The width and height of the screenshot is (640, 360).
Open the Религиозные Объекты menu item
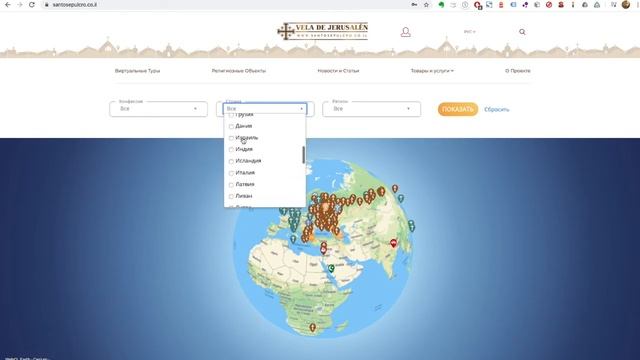point(239,71)
